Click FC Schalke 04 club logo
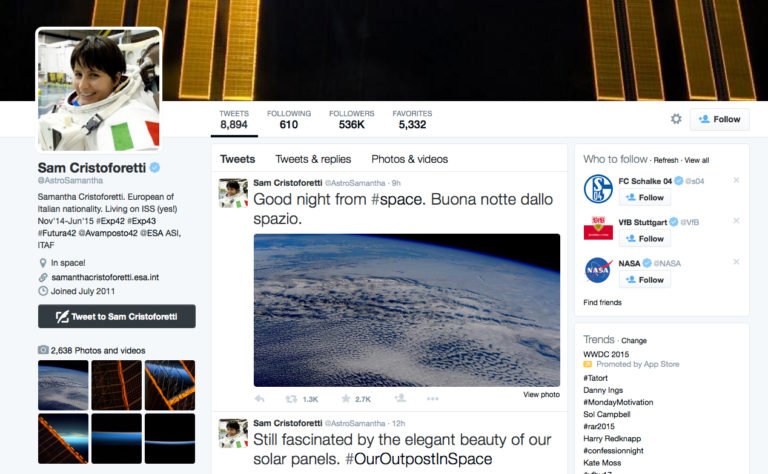 [x=598, y=189]
